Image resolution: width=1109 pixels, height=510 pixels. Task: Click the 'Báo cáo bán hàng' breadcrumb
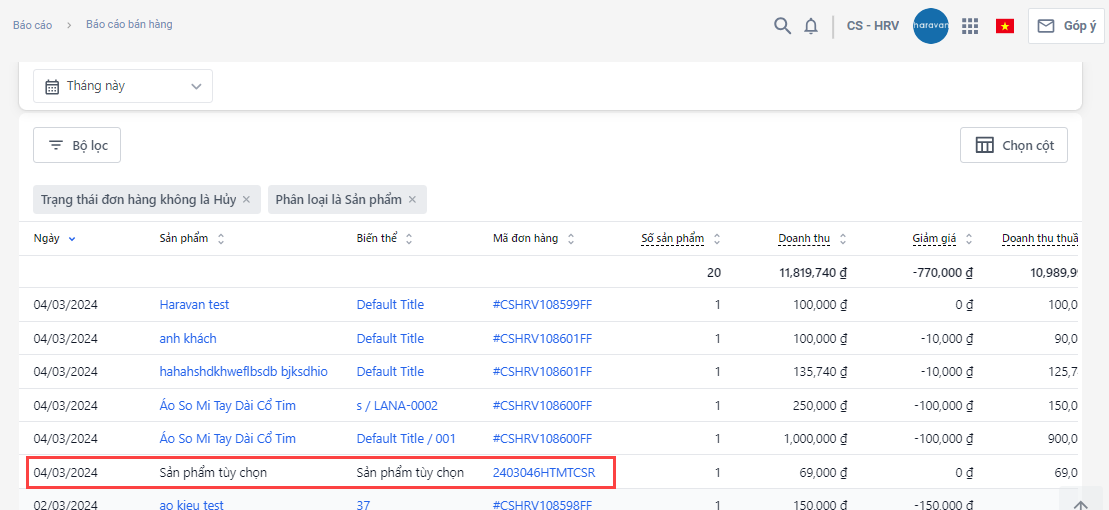pyautogui.click(x=129, y=24)
